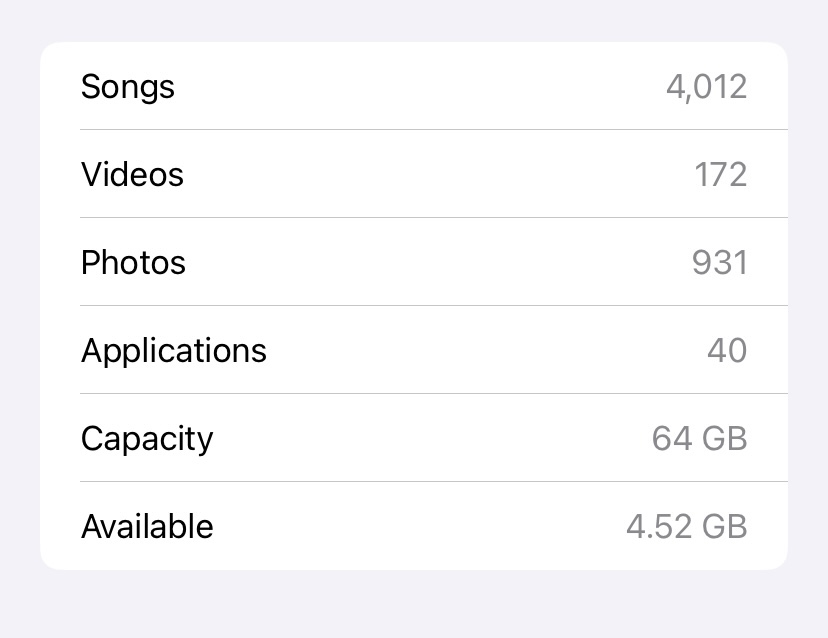This screenshot has width=828, height=638.
Task: Click empty middle of the Songs row
Action: [x=420, y=87]
